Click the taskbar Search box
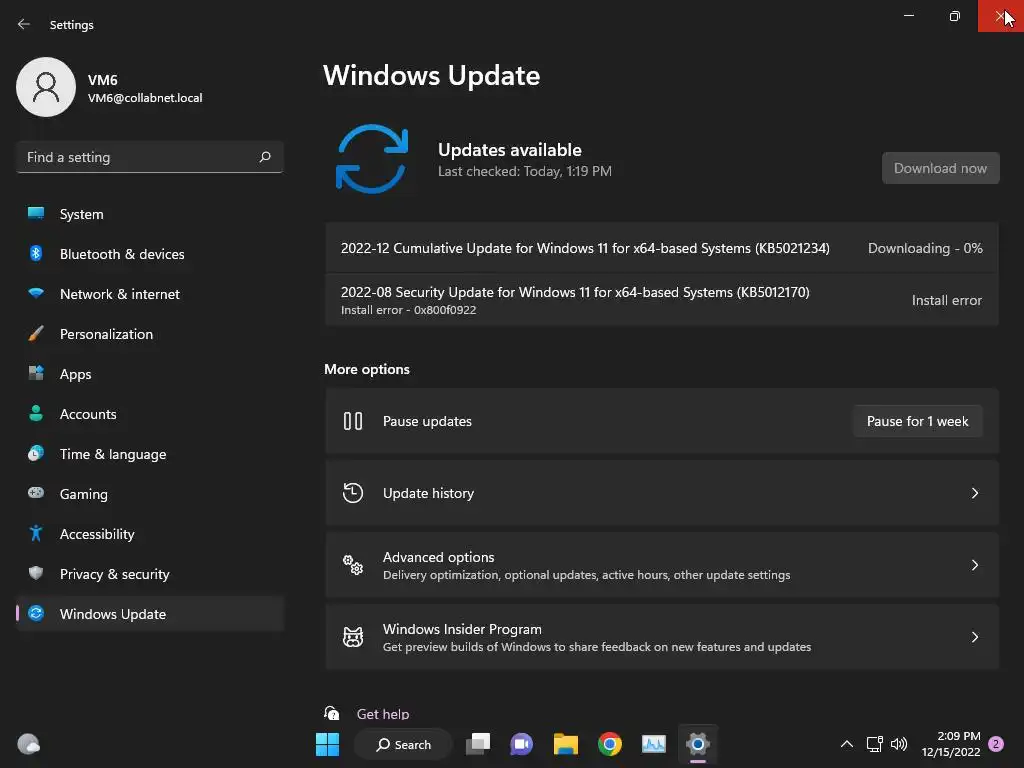This screenshot has height=768, width=1024. 403,744
